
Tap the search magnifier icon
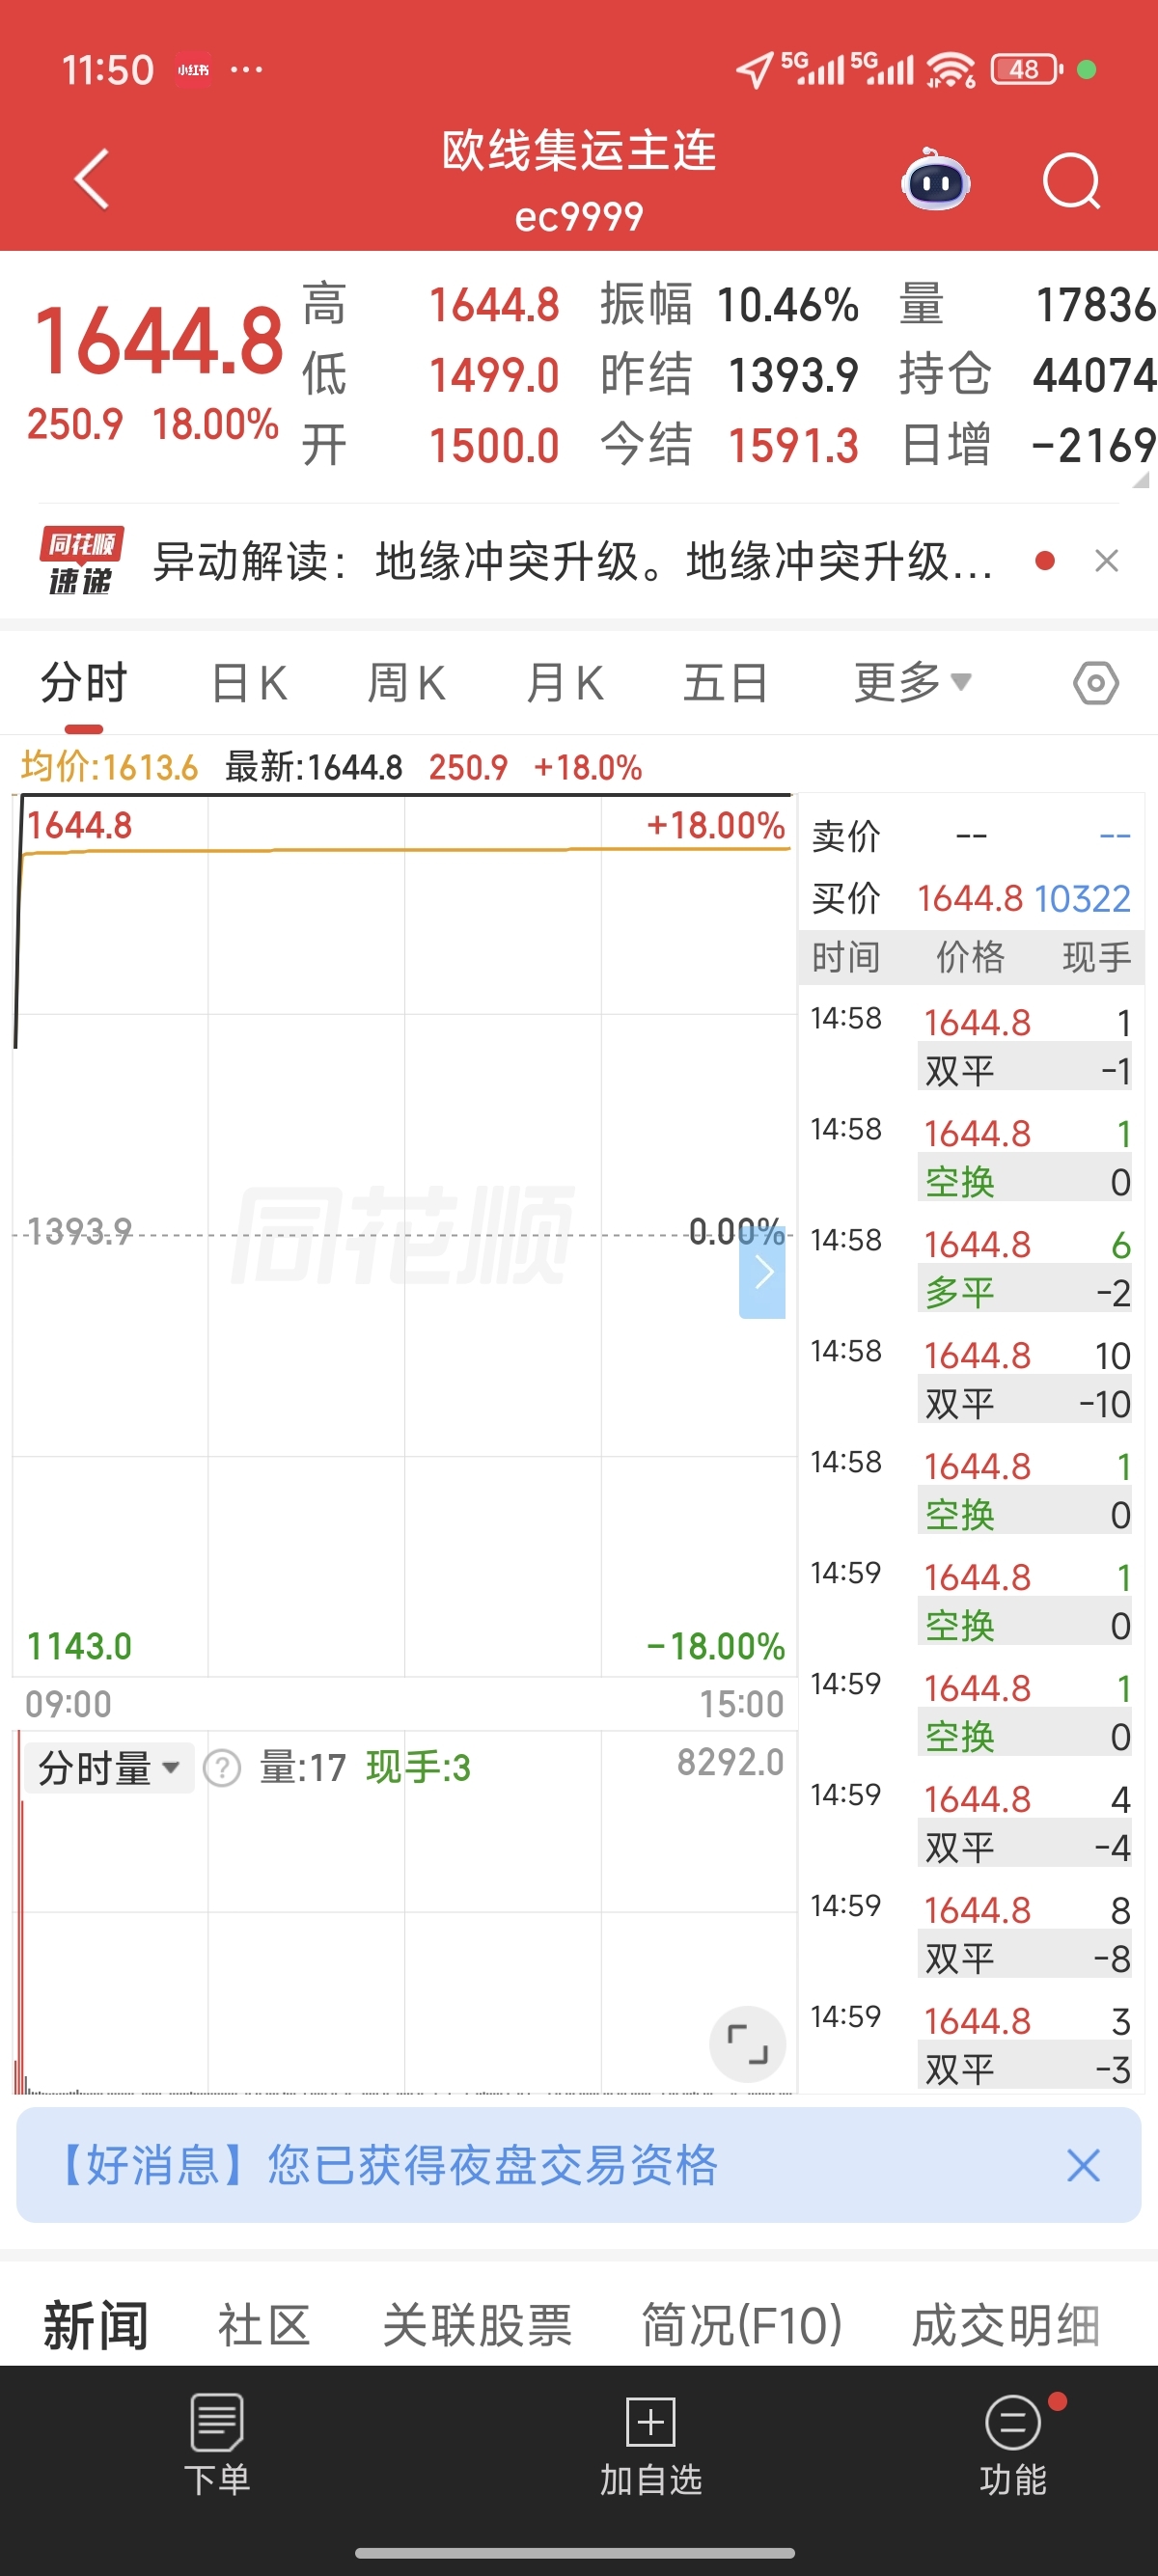coord(1071,181)
